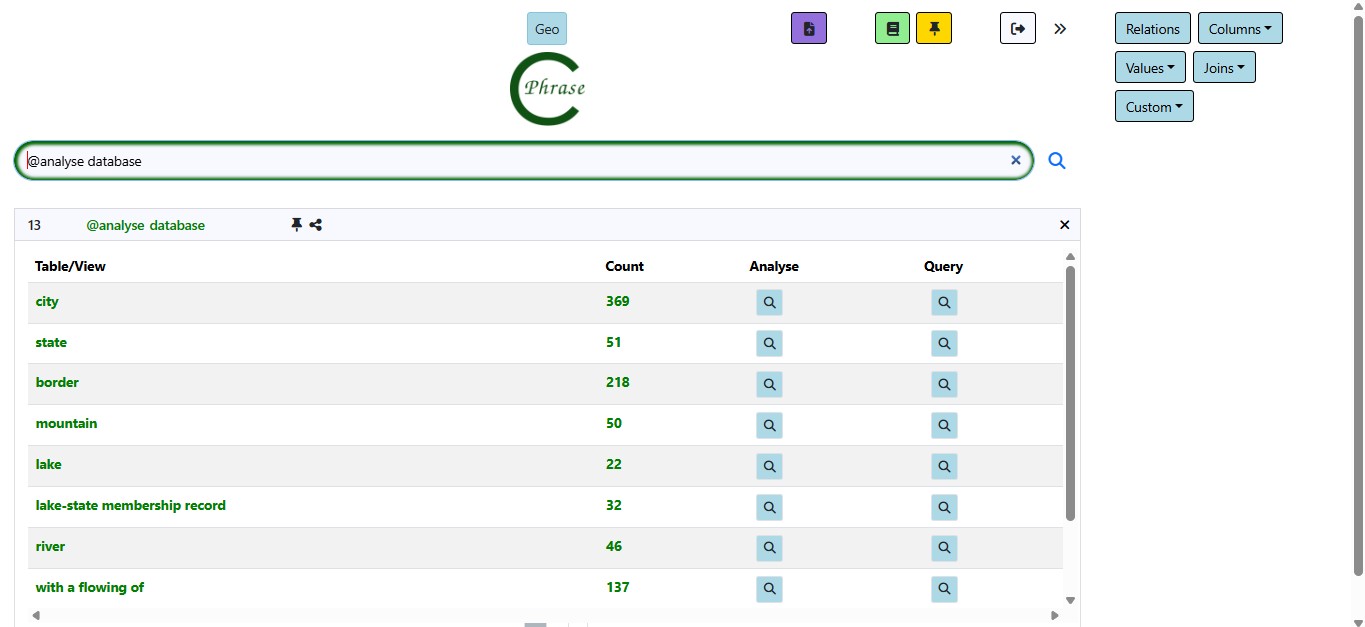Analyse the mountain table

tap(769, 426)
